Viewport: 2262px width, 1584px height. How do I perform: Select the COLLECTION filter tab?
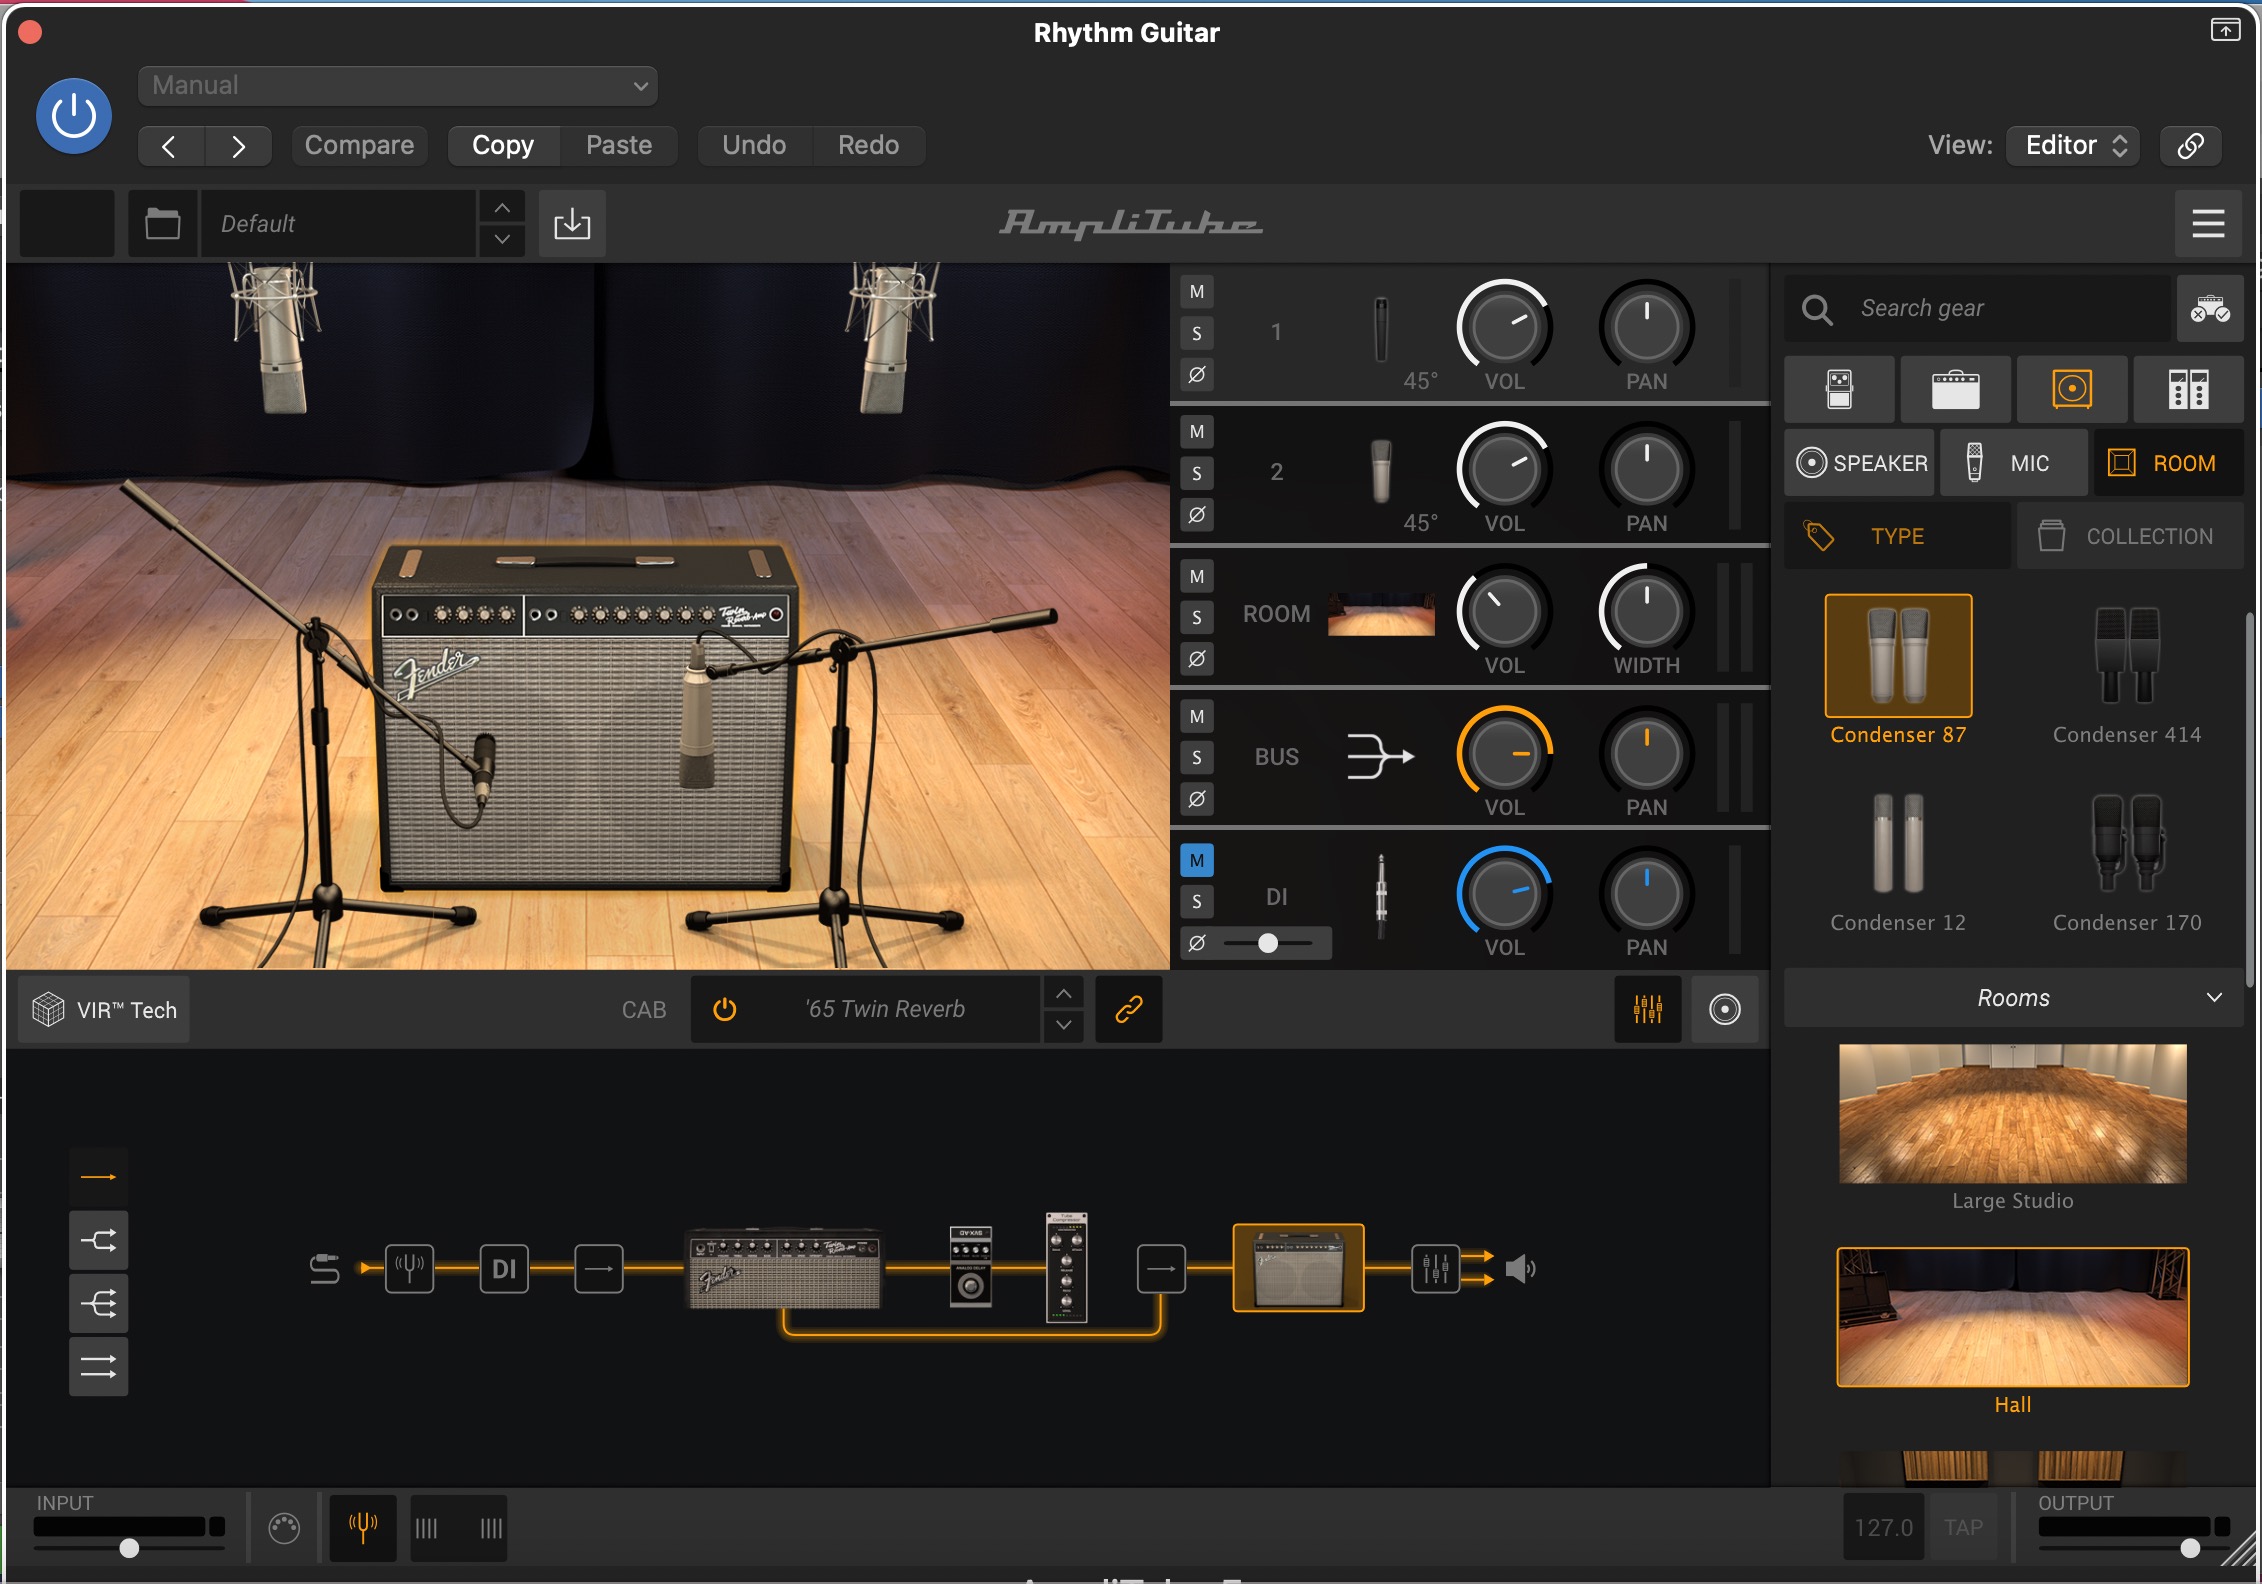[x=2130, y=536]
